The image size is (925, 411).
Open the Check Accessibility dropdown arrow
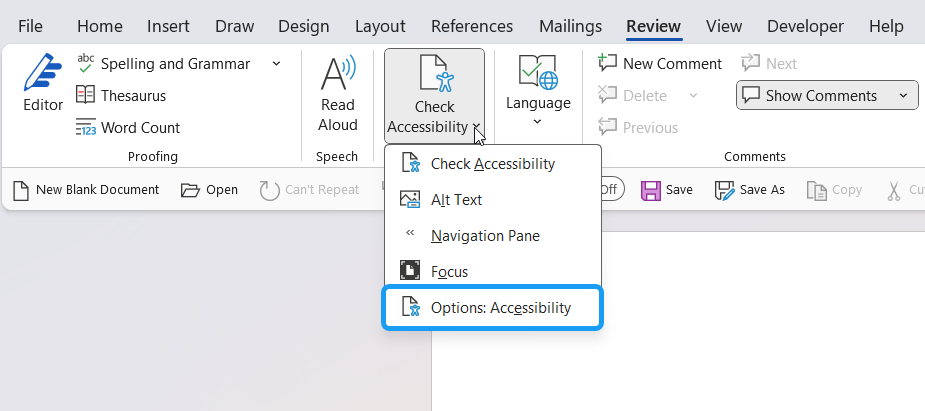point(477,128)
